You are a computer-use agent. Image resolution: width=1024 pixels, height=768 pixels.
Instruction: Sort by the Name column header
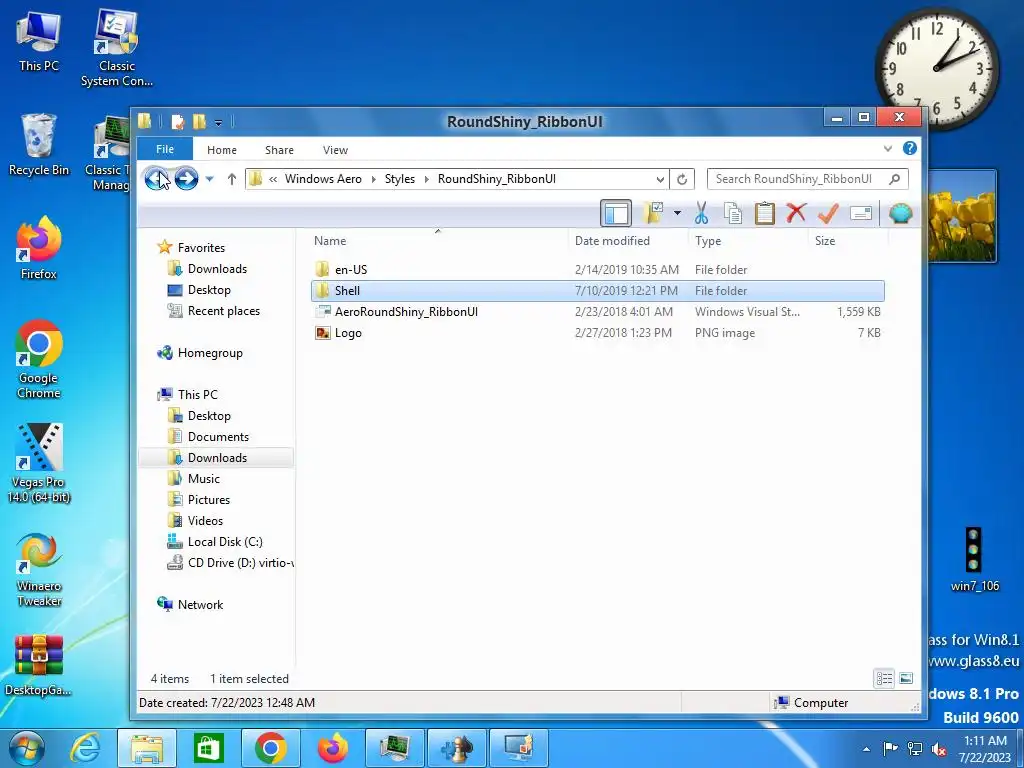(x=440, y=241)
